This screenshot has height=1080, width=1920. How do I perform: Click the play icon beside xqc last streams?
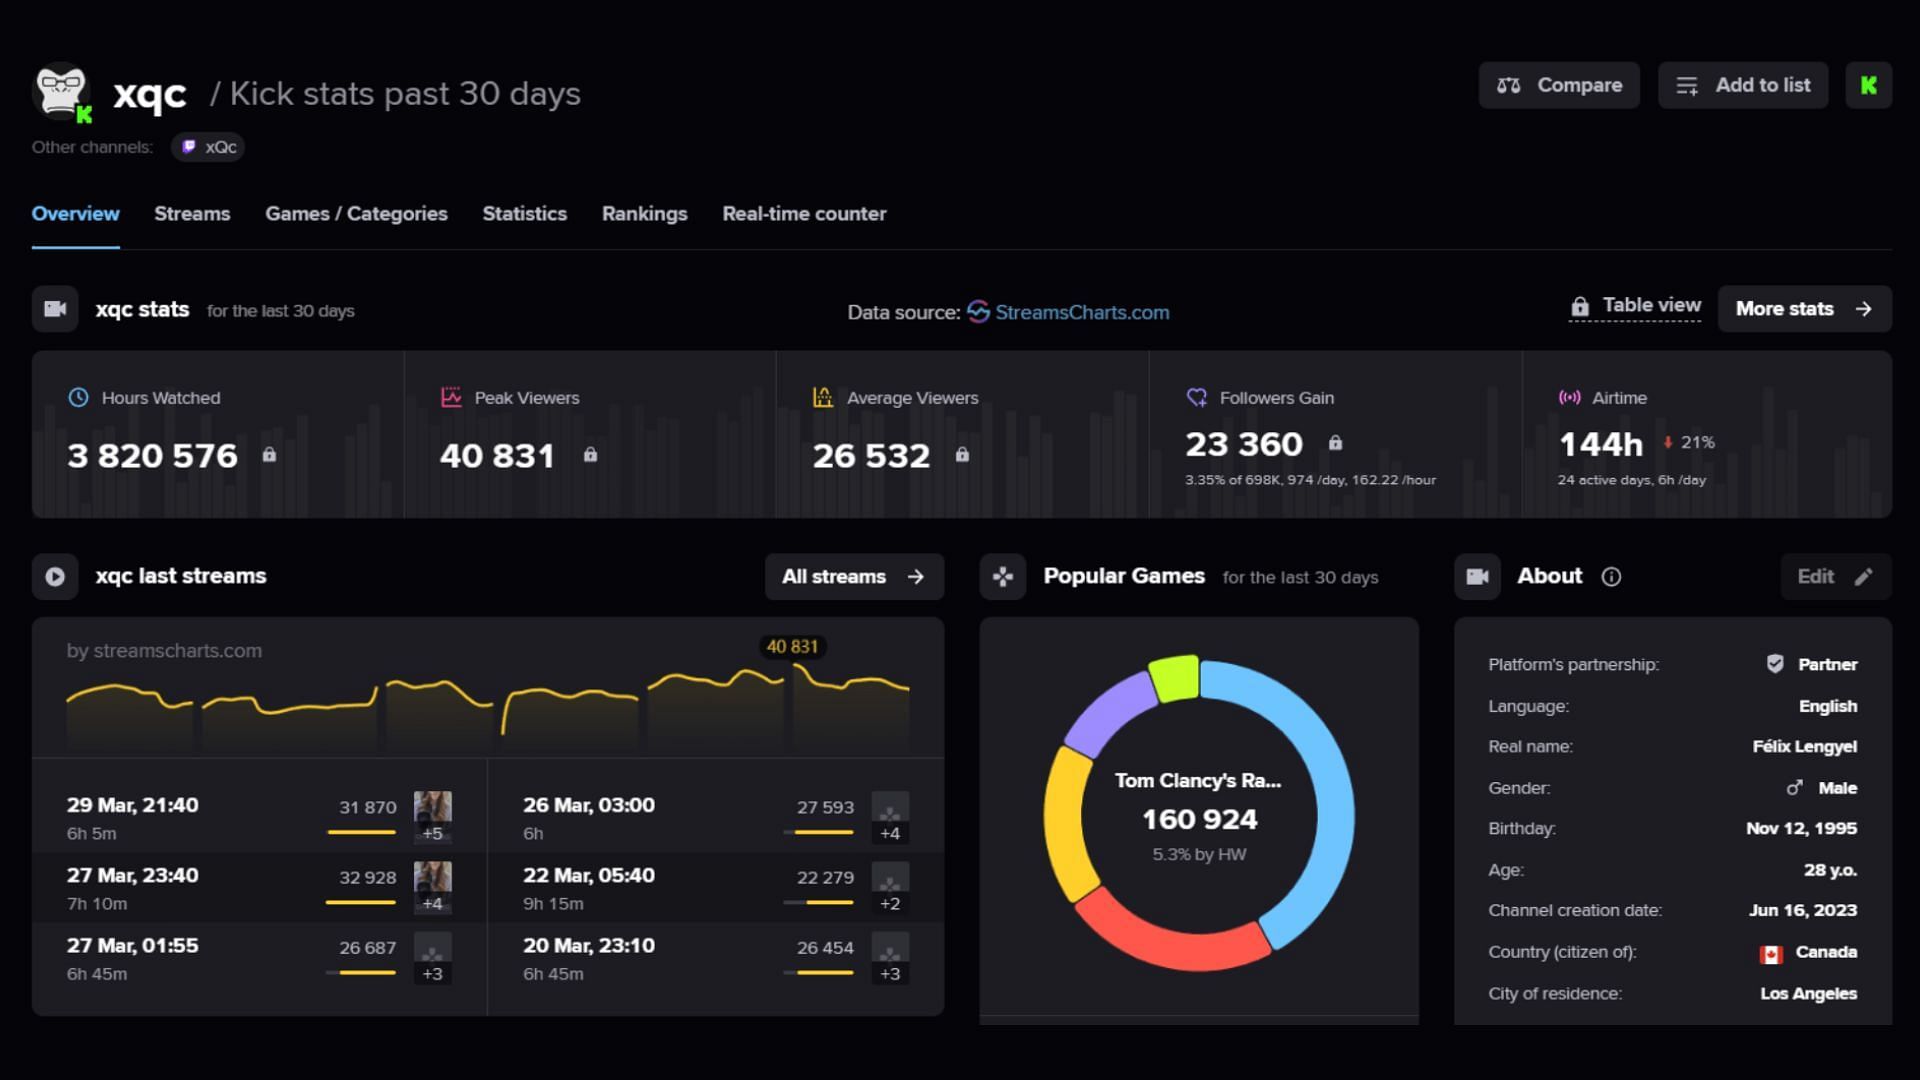tap(55, 577)
